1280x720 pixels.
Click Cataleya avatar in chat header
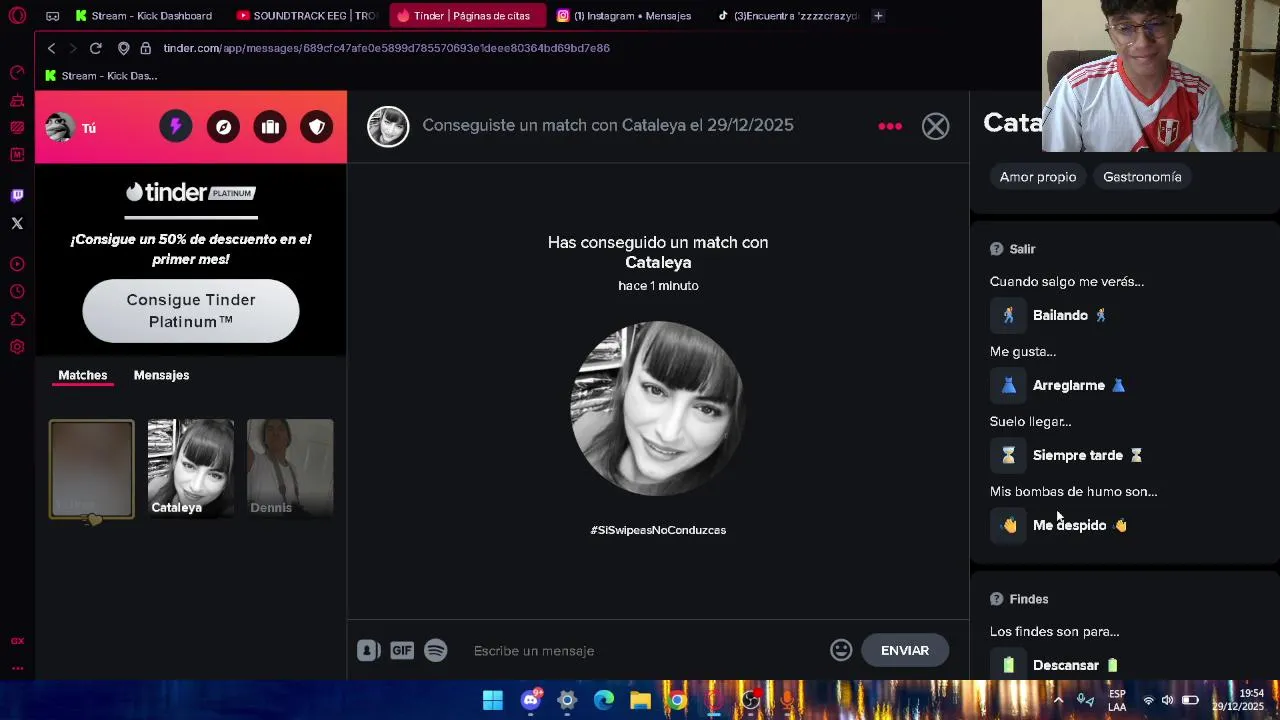point(388,127)
